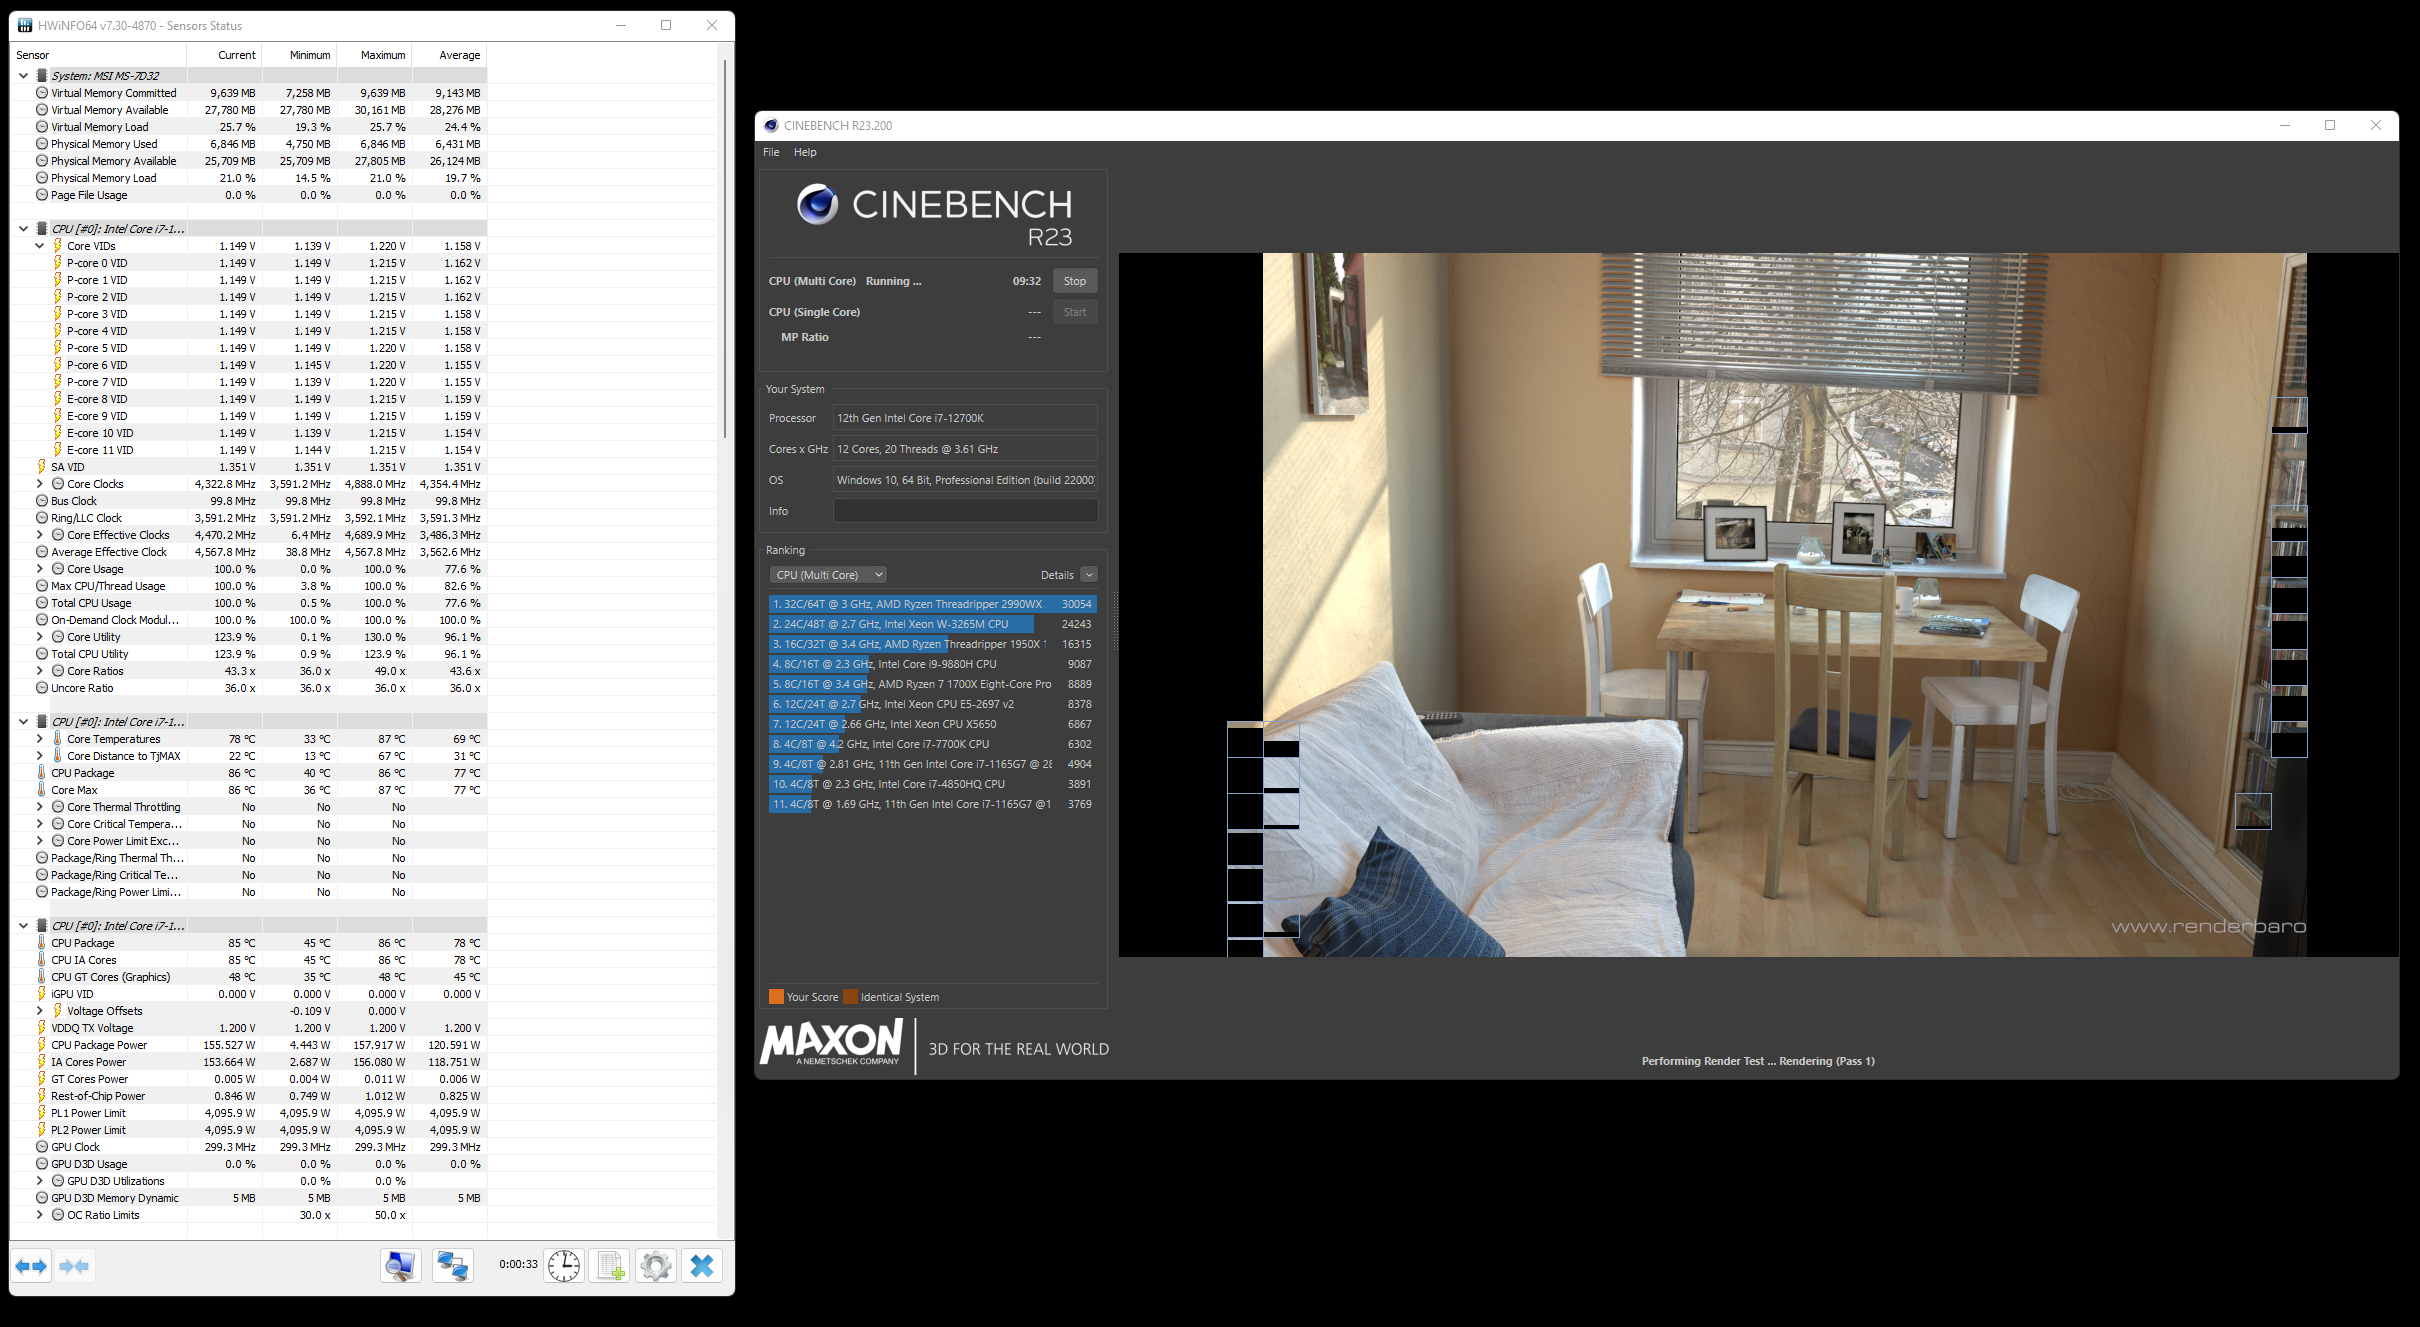Click the Info input field

pyautogui.click(x=965, y=511)
